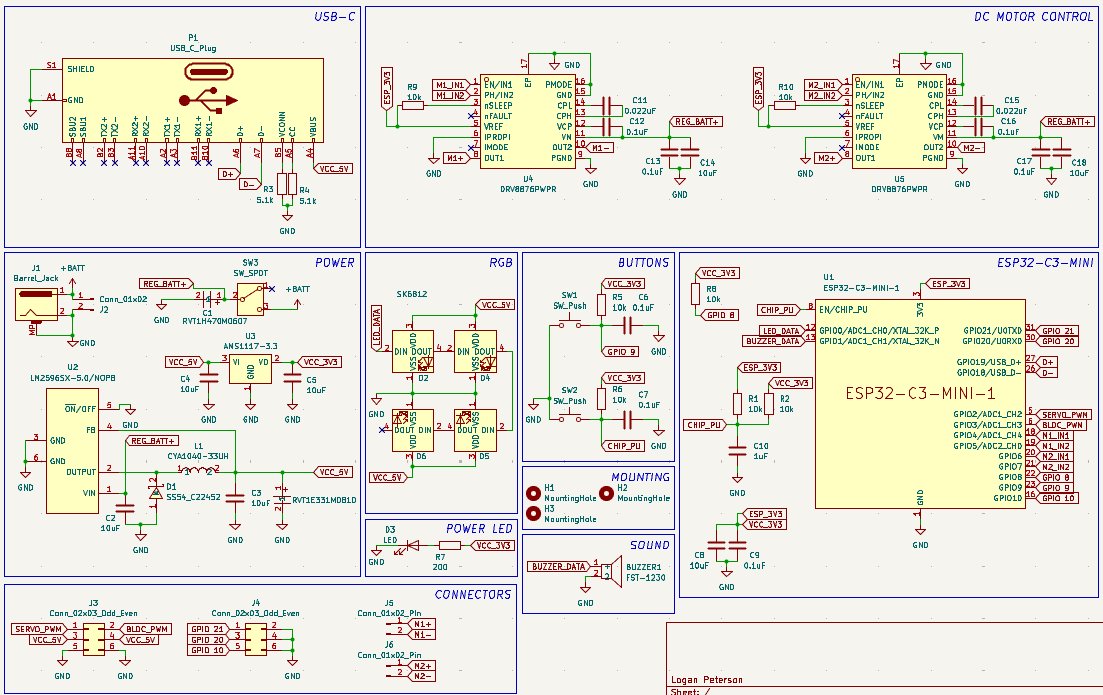
Task: Select the U4 DRV8876 motor driver chip
Action: coord(527,120)
